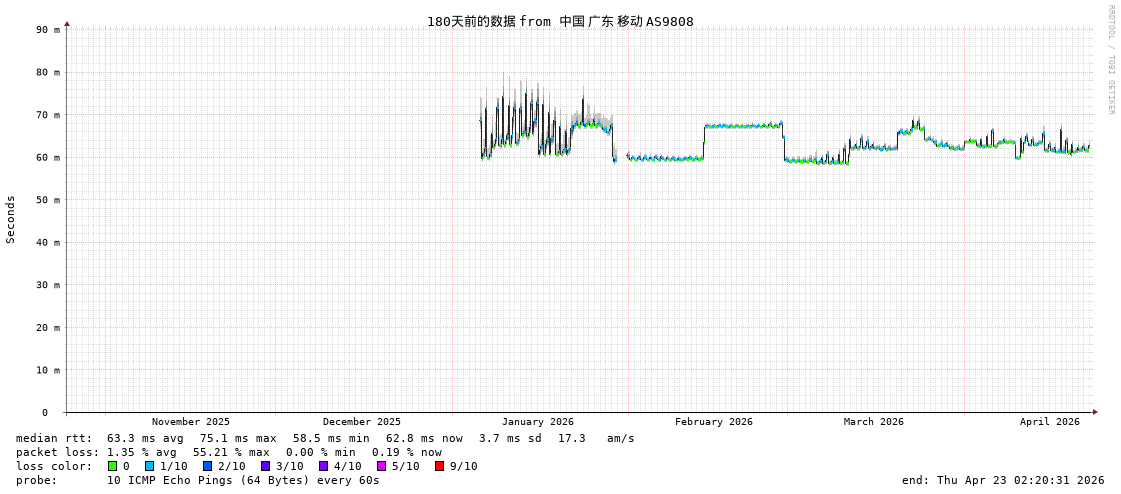Viewport: 1121px width, 494px height.
Task: Click the x-axis arrow at the right end
Action: (1095, 412)
